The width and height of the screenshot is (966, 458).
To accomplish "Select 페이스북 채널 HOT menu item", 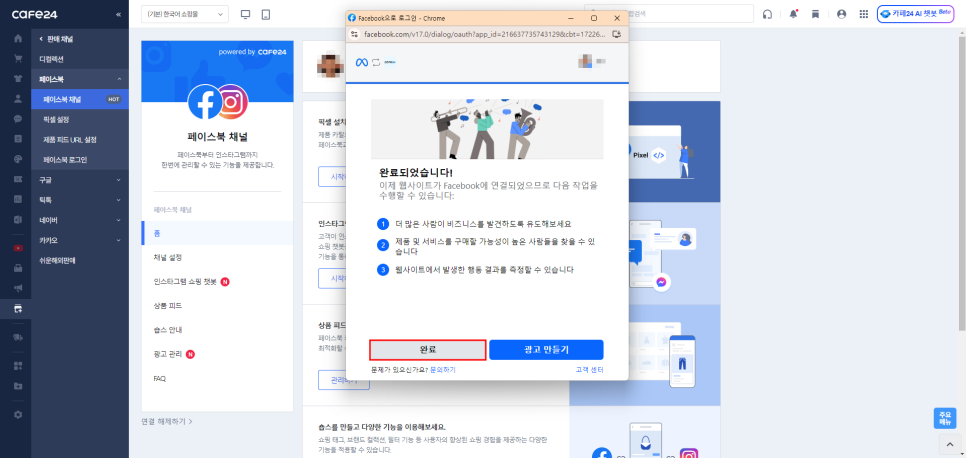I will pyautogui.click(x=80, y=99).
